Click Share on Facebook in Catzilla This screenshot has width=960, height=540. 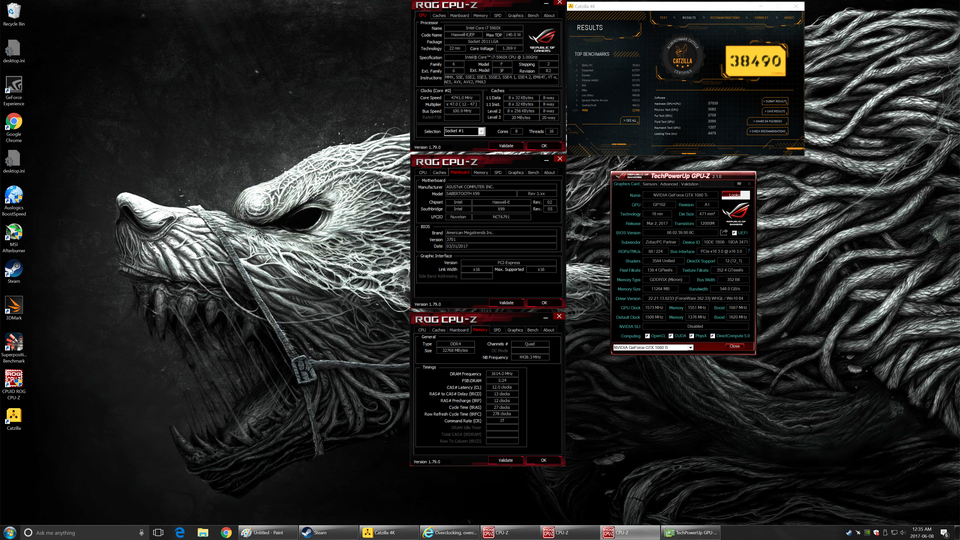pos(768,121)
